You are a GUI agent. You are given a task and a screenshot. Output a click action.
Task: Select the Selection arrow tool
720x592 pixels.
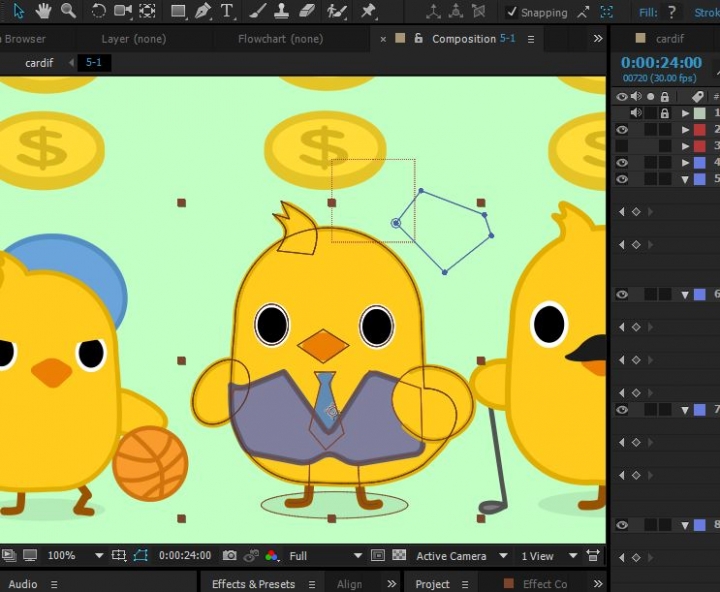19,11
